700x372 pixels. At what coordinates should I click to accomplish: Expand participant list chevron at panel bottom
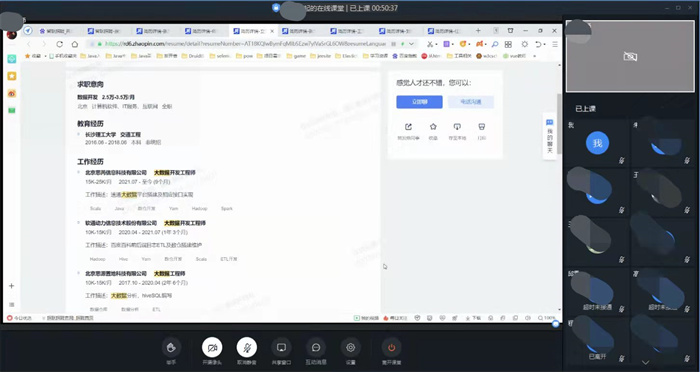click(x=646, y=362)
